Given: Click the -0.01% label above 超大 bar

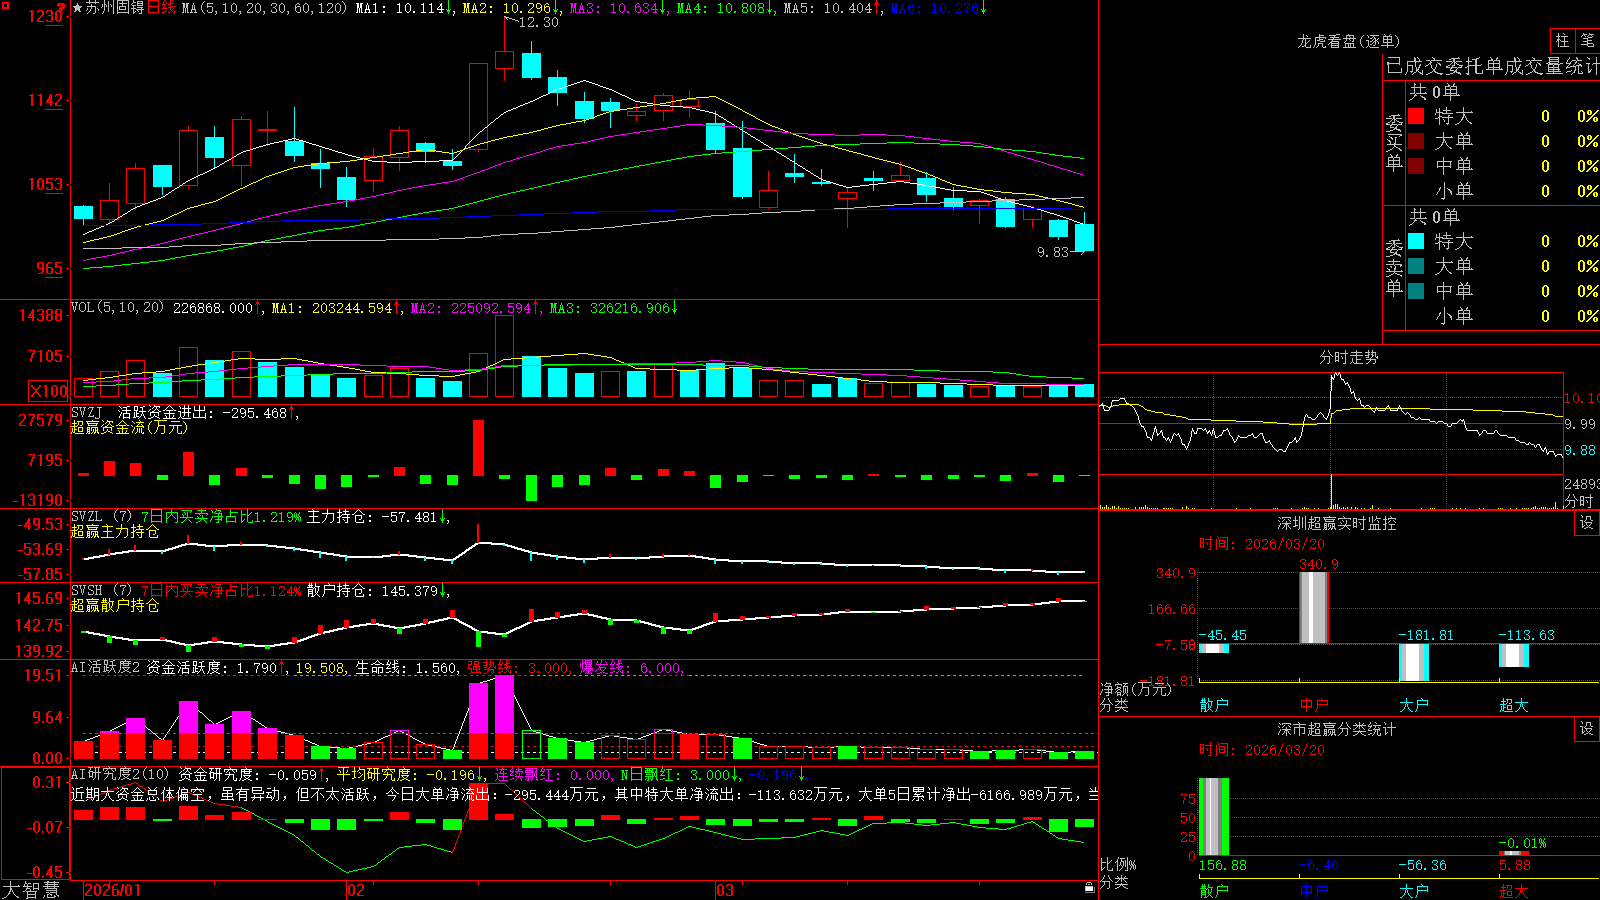Looking at the screenshot, I should click(1523, 843).
